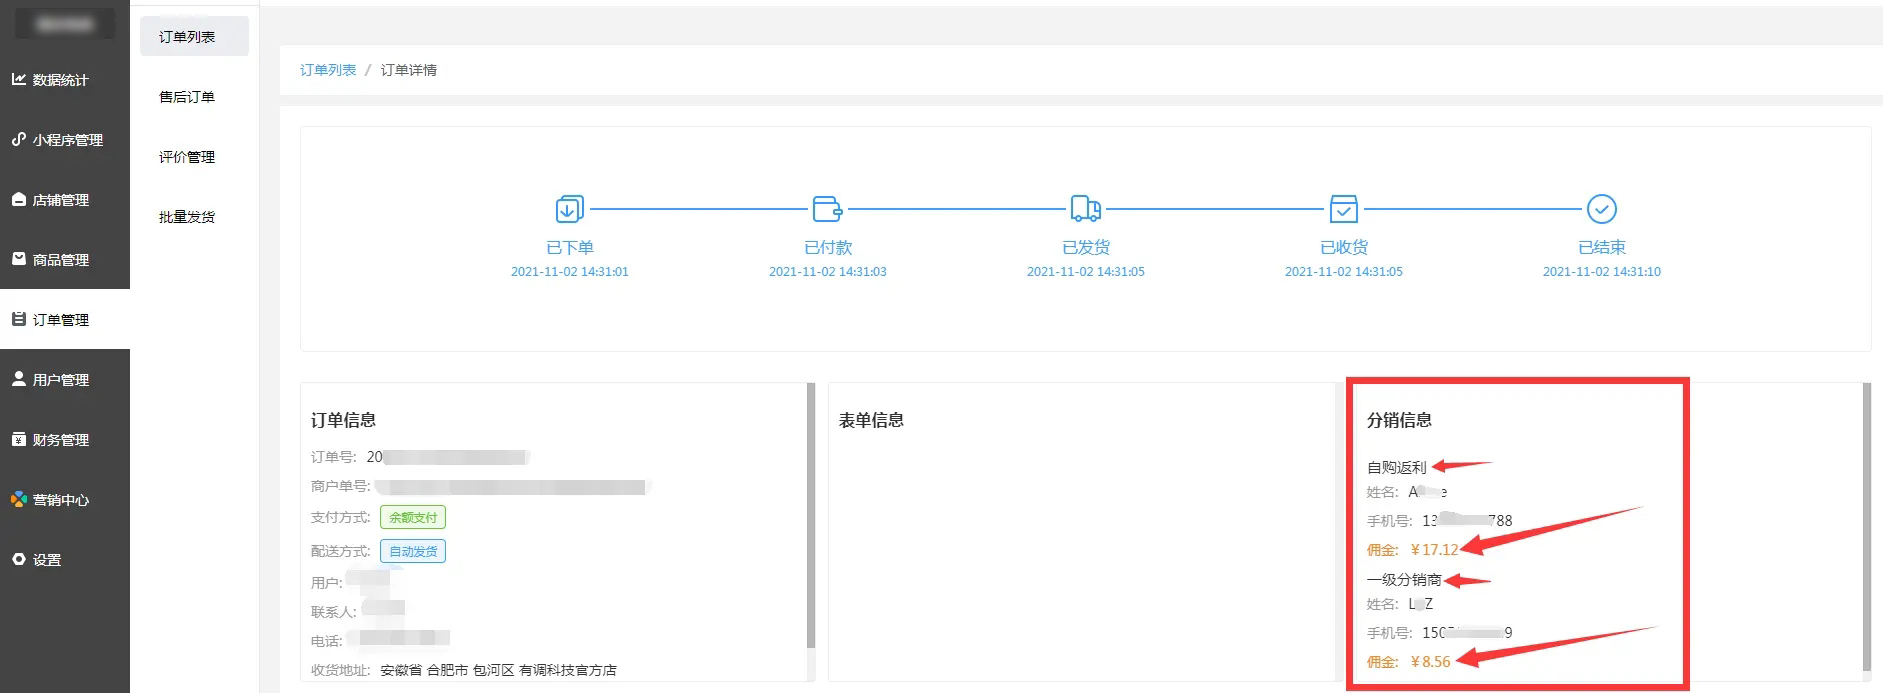Click the 用户管理 person icon

click(19, 379)
